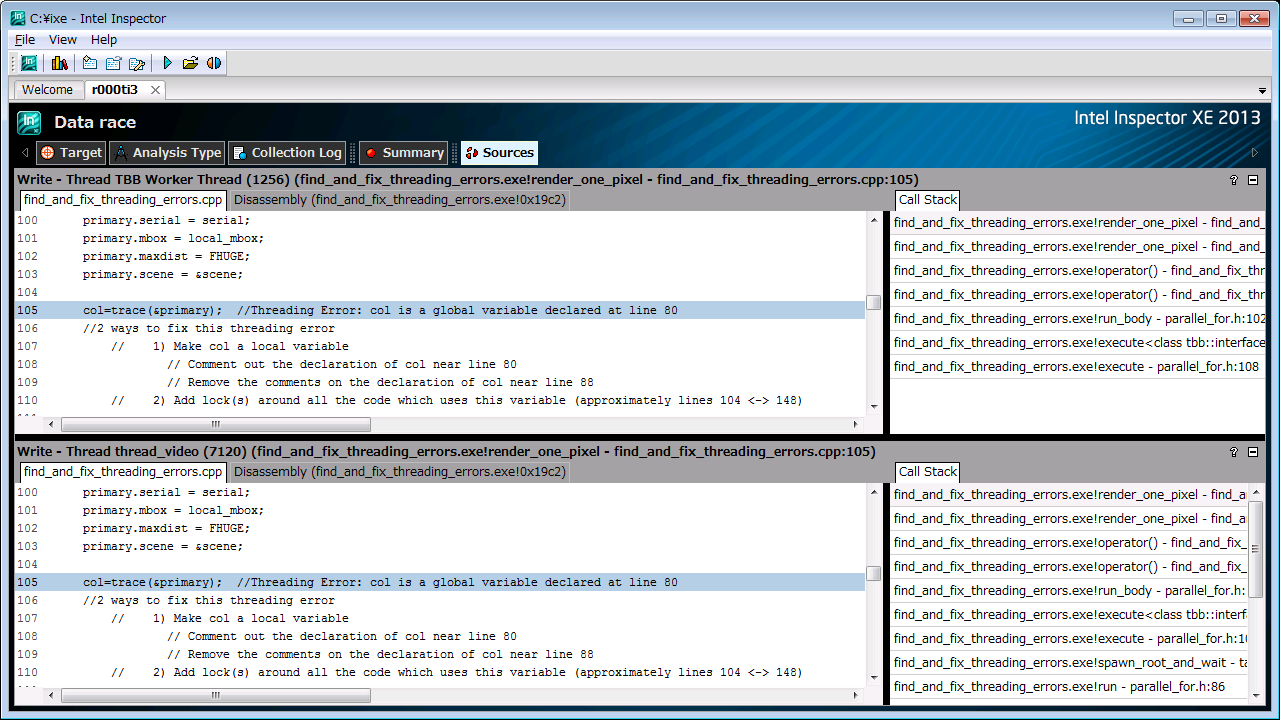
Task: Click highlighted line 105 in the upper source pane
Action: coord(440,310)
